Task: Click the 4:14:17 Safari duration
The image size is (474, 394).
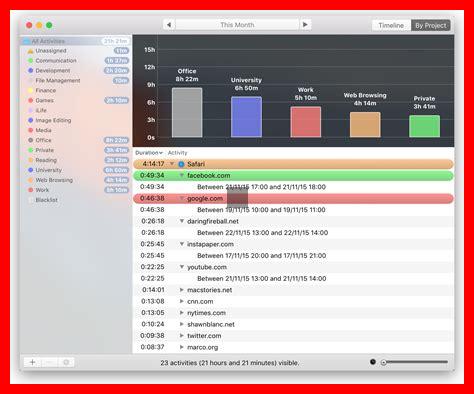Action: point(153,164)
